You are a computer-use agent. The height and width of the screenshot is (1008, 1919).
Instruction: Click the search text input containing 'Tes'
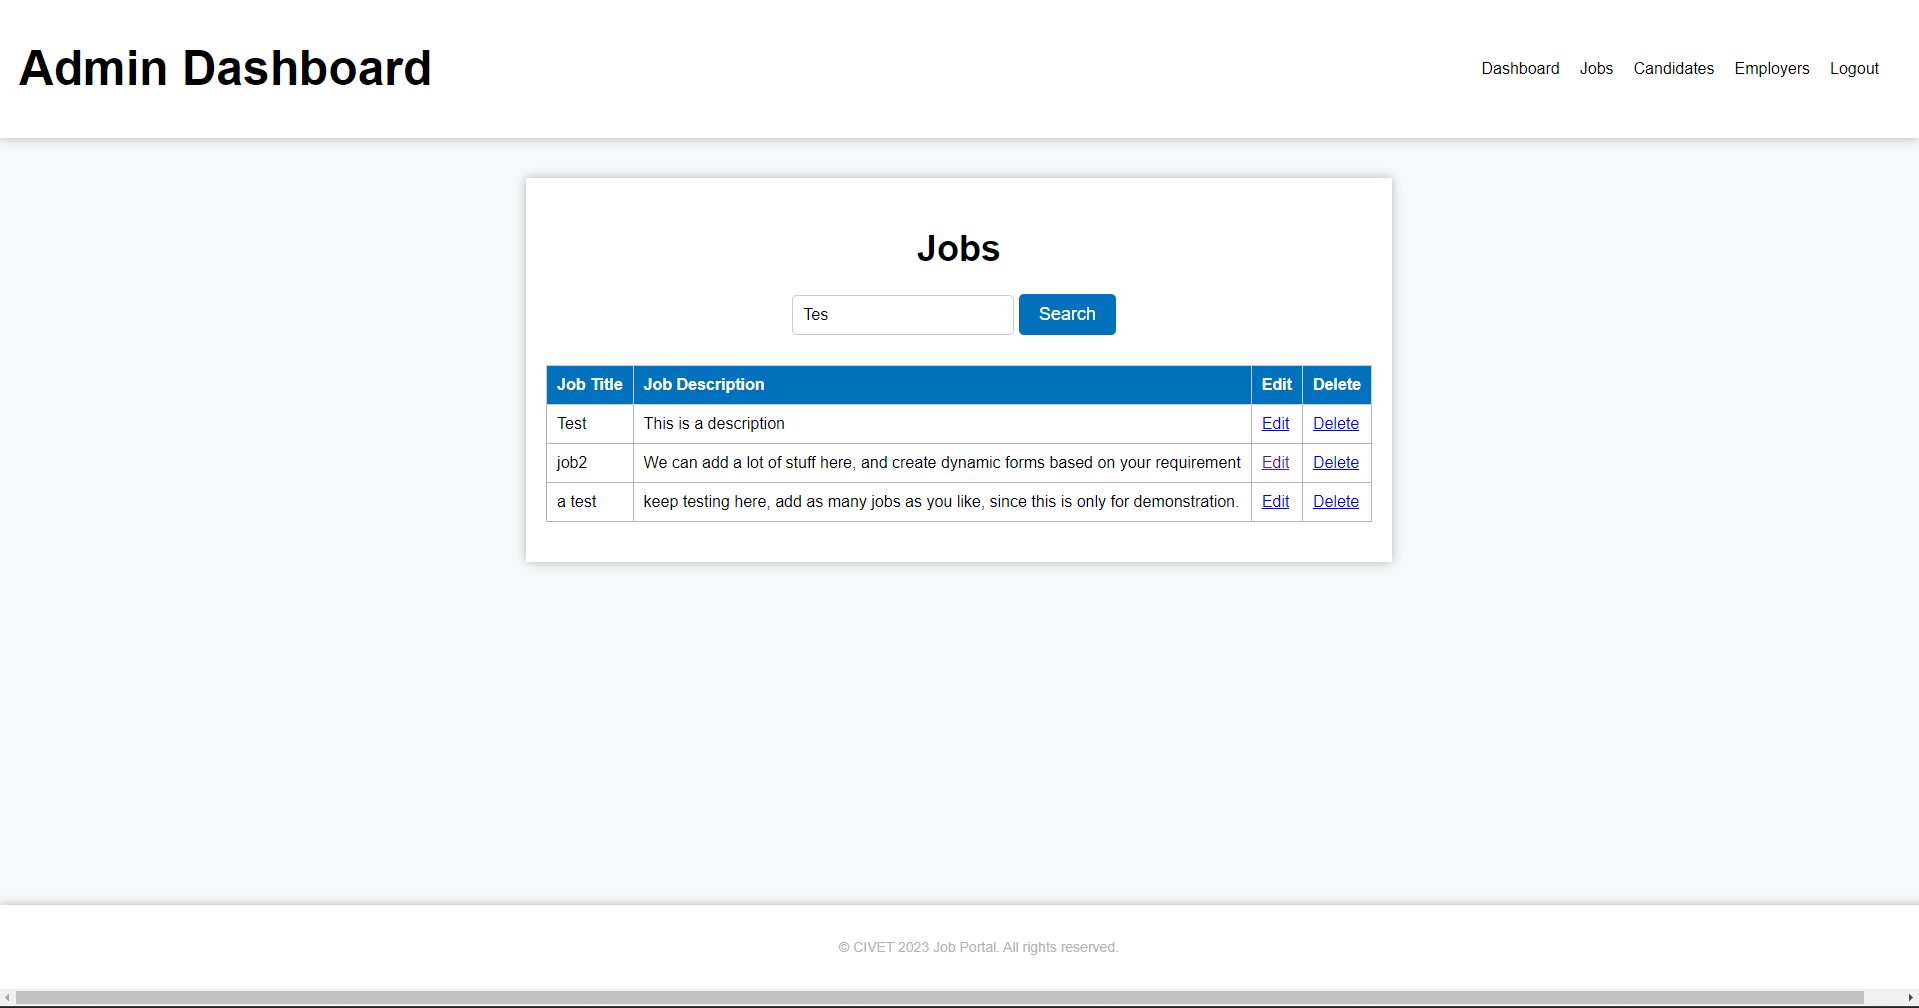point(901,314)
